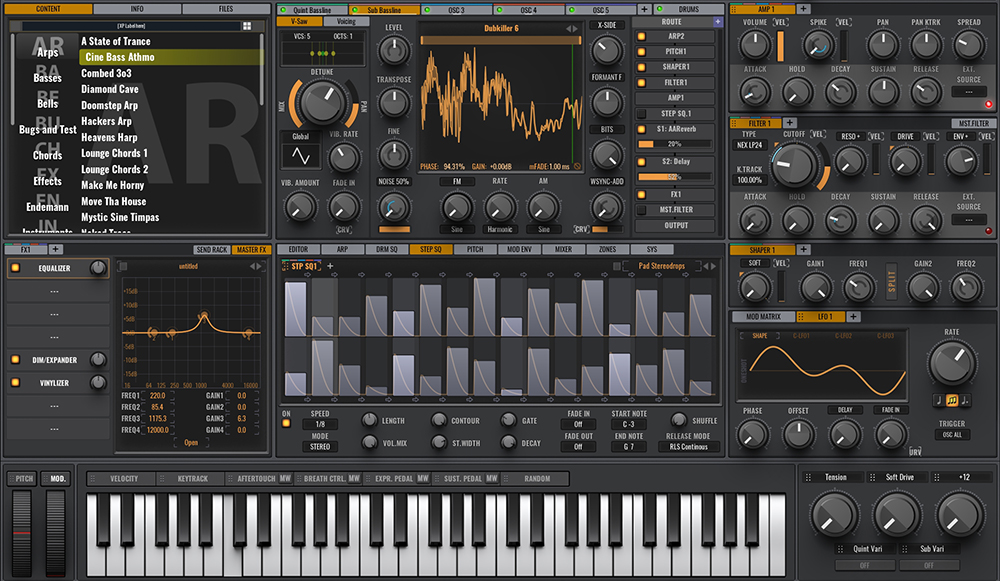Click the VEL bracket next to VOLUME

(781, 22)
